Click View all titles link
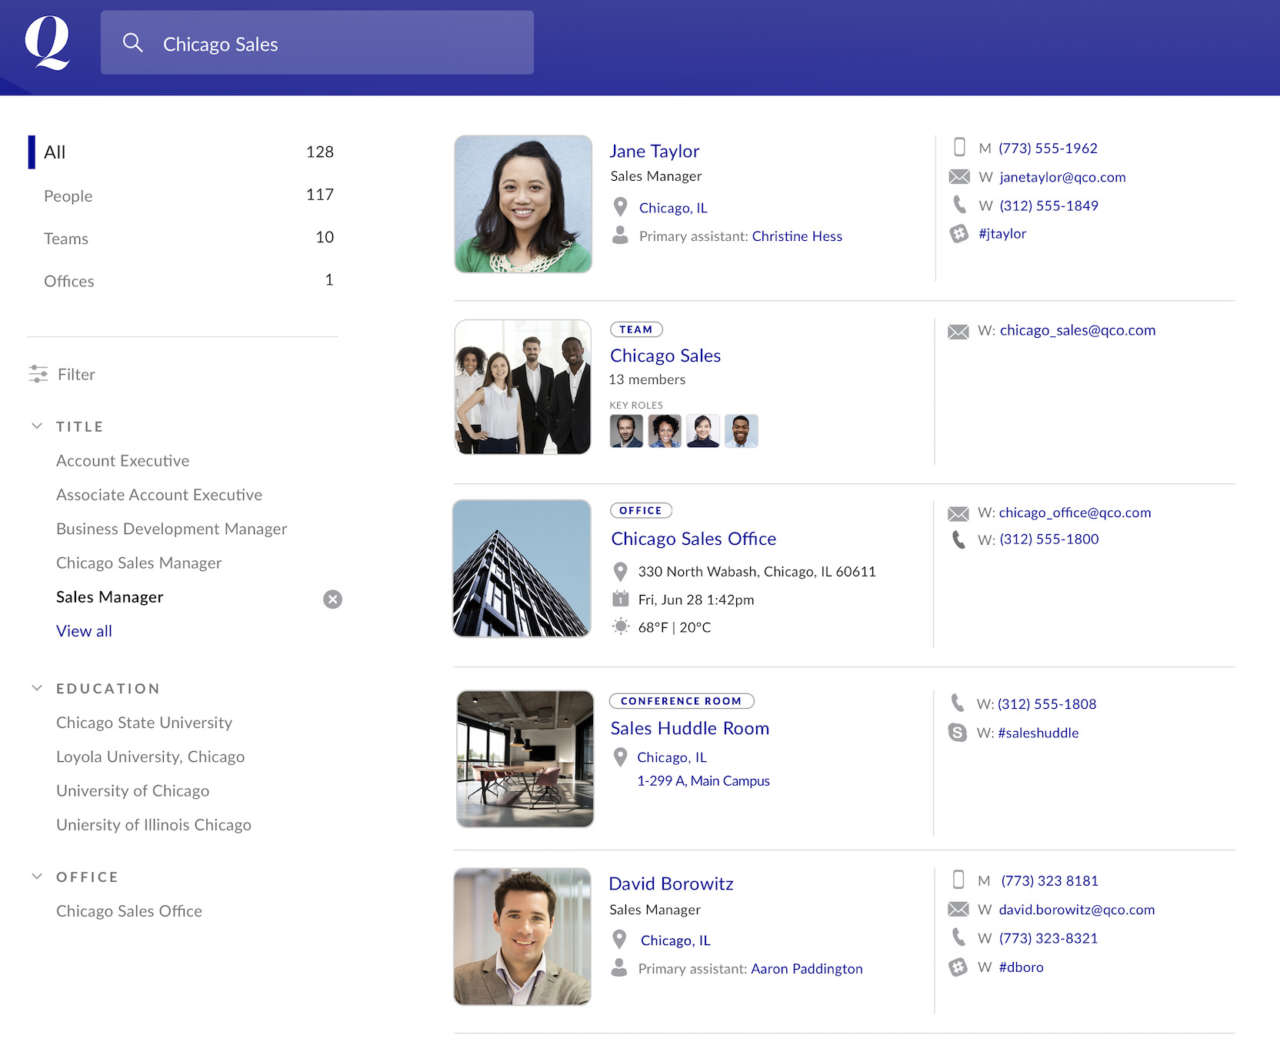 tap(84, 631)
